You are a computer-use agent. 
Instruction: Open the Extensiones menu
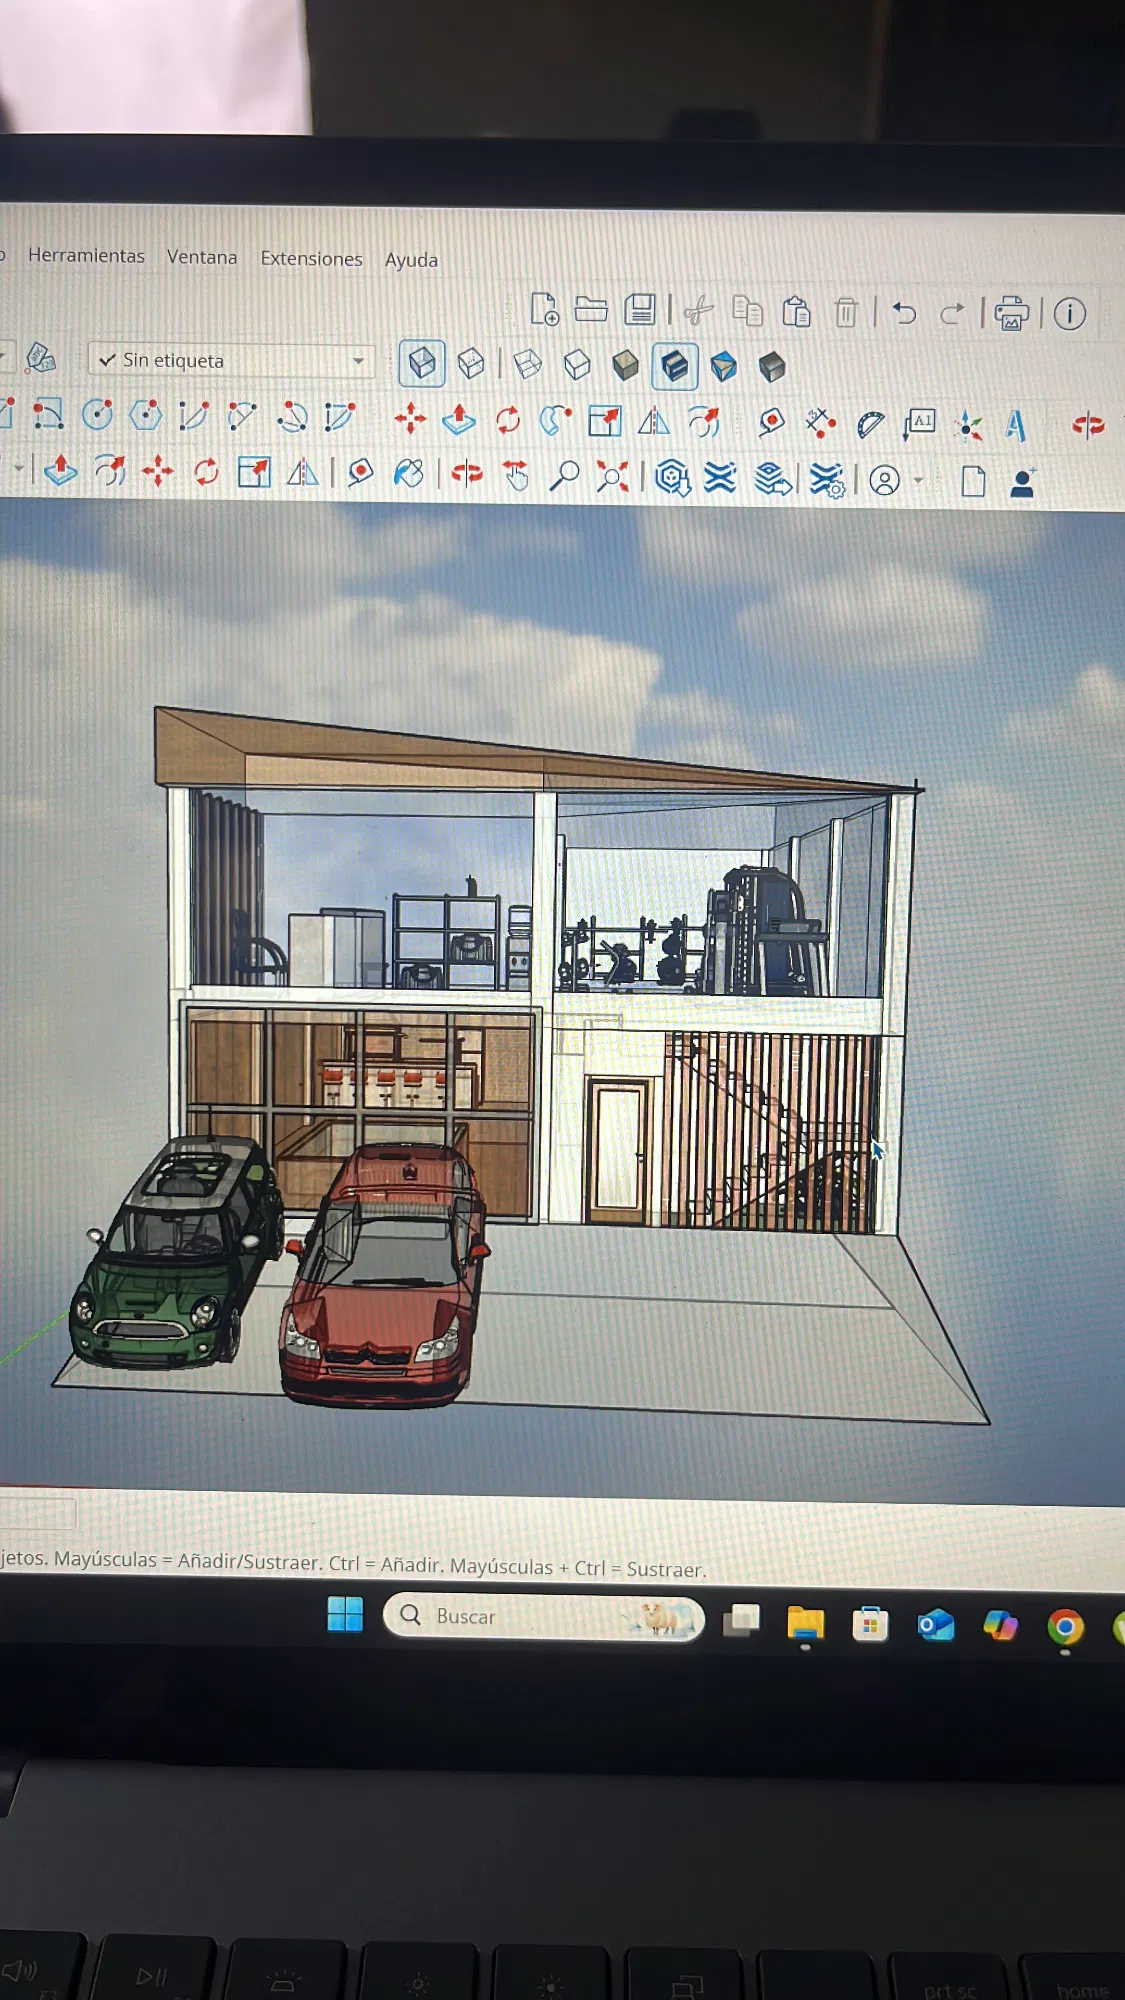(311, 258)
